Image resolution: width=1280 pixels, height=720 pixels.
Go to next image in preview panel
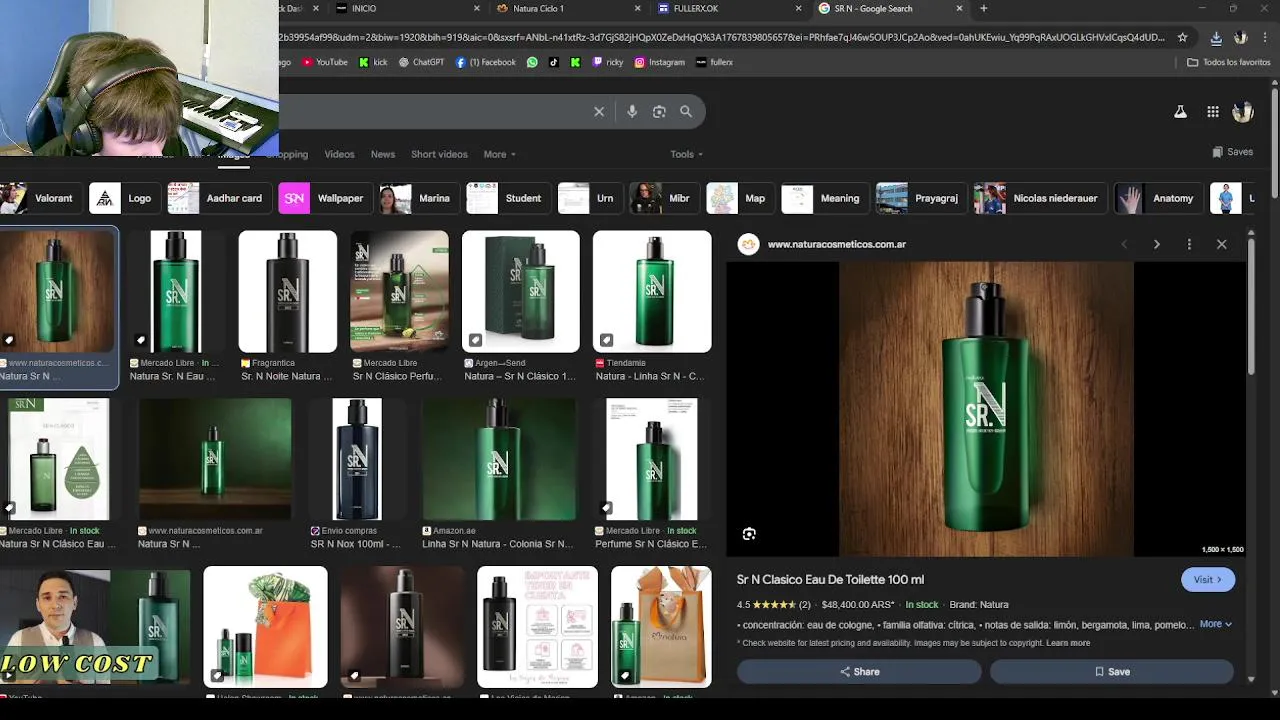tap(1157, 244)
